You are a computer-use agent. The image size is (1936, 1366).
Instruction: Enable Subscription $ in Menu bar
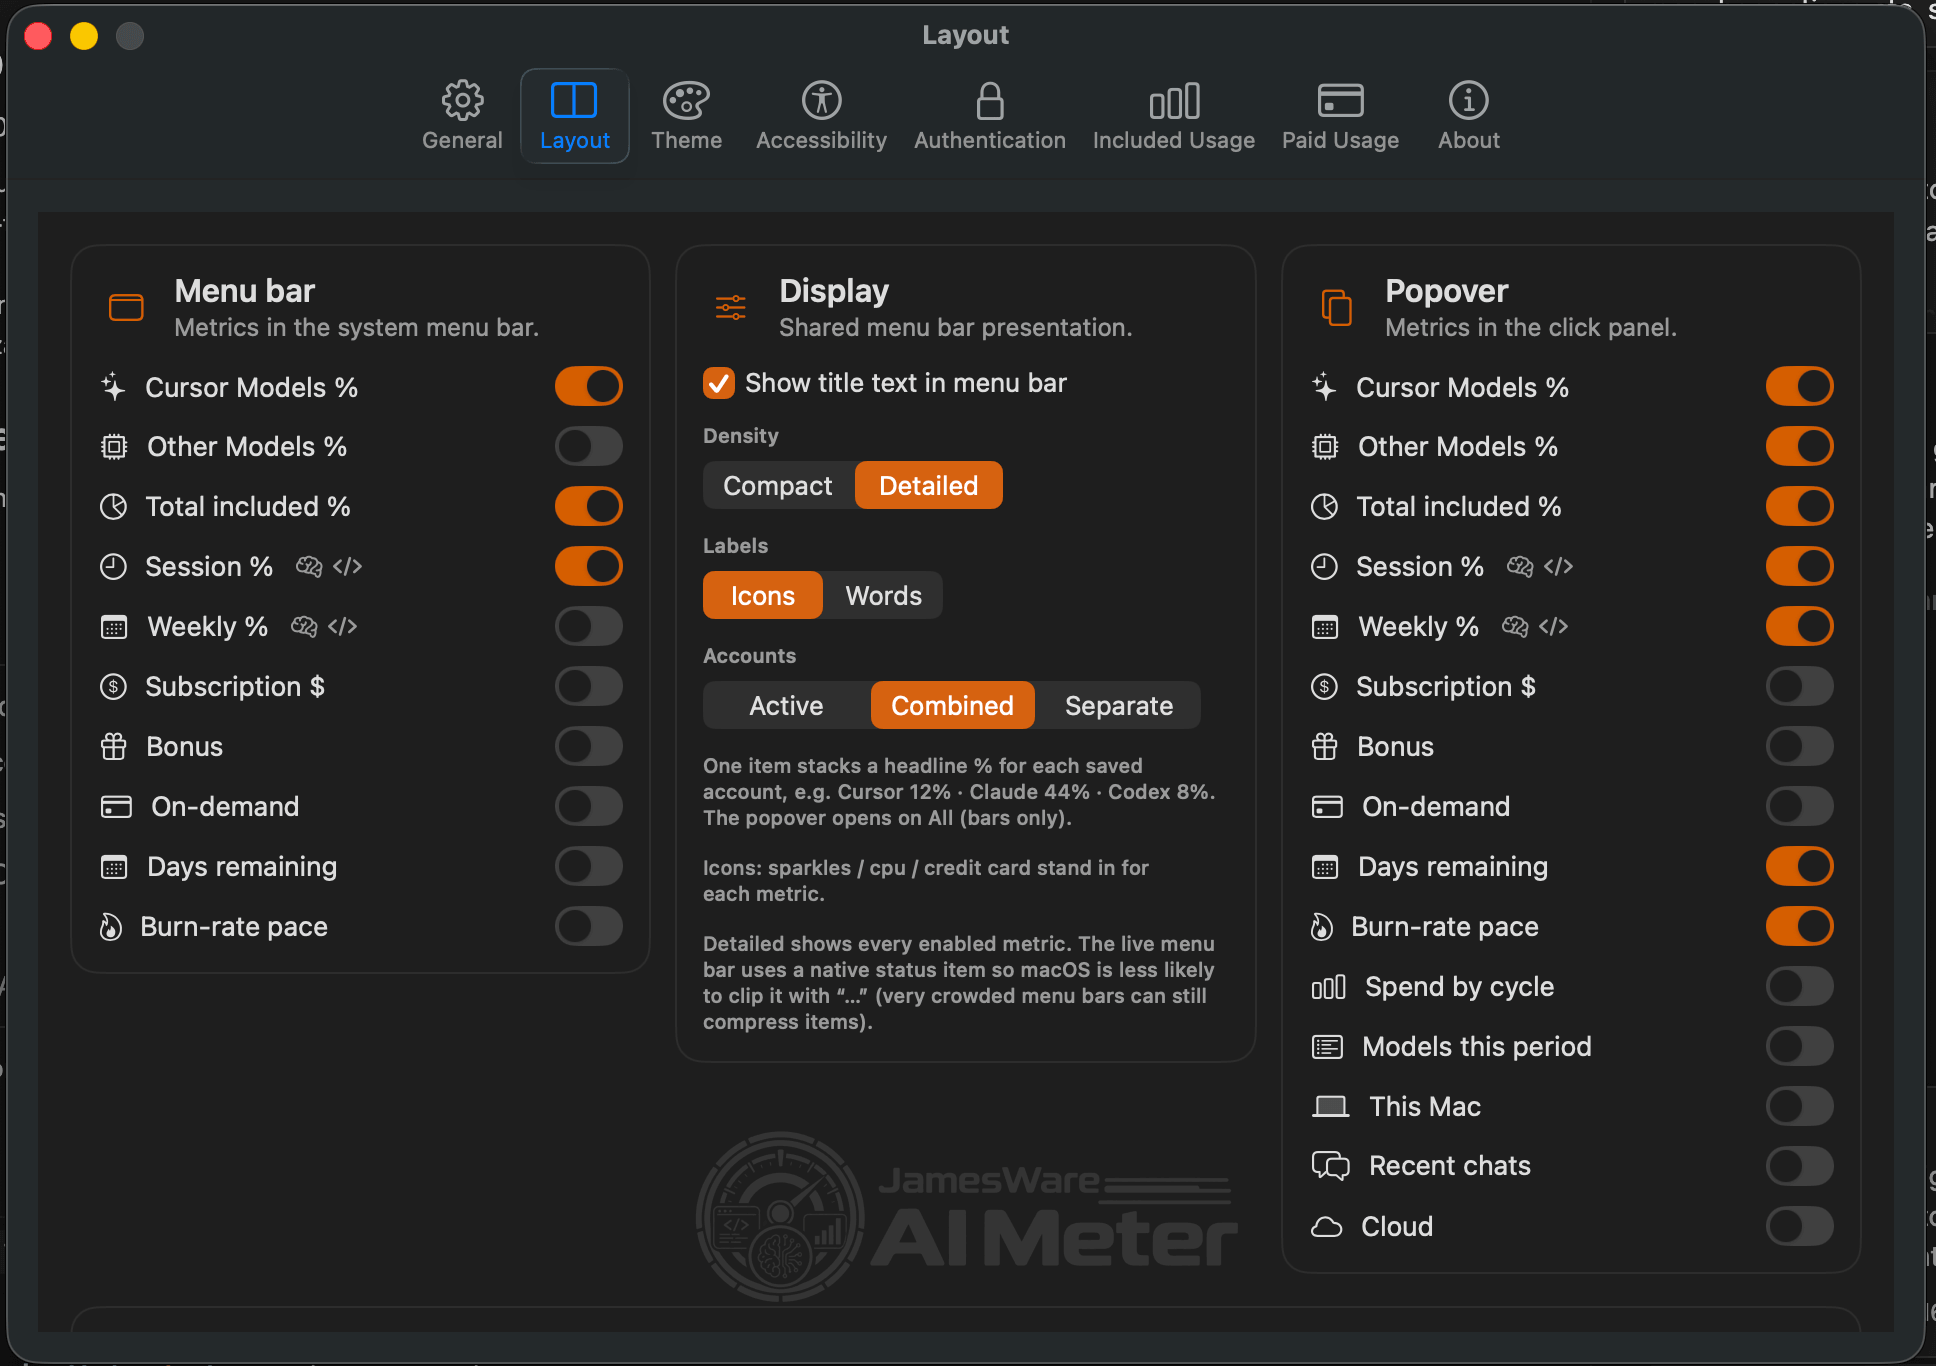pos(589,687)
